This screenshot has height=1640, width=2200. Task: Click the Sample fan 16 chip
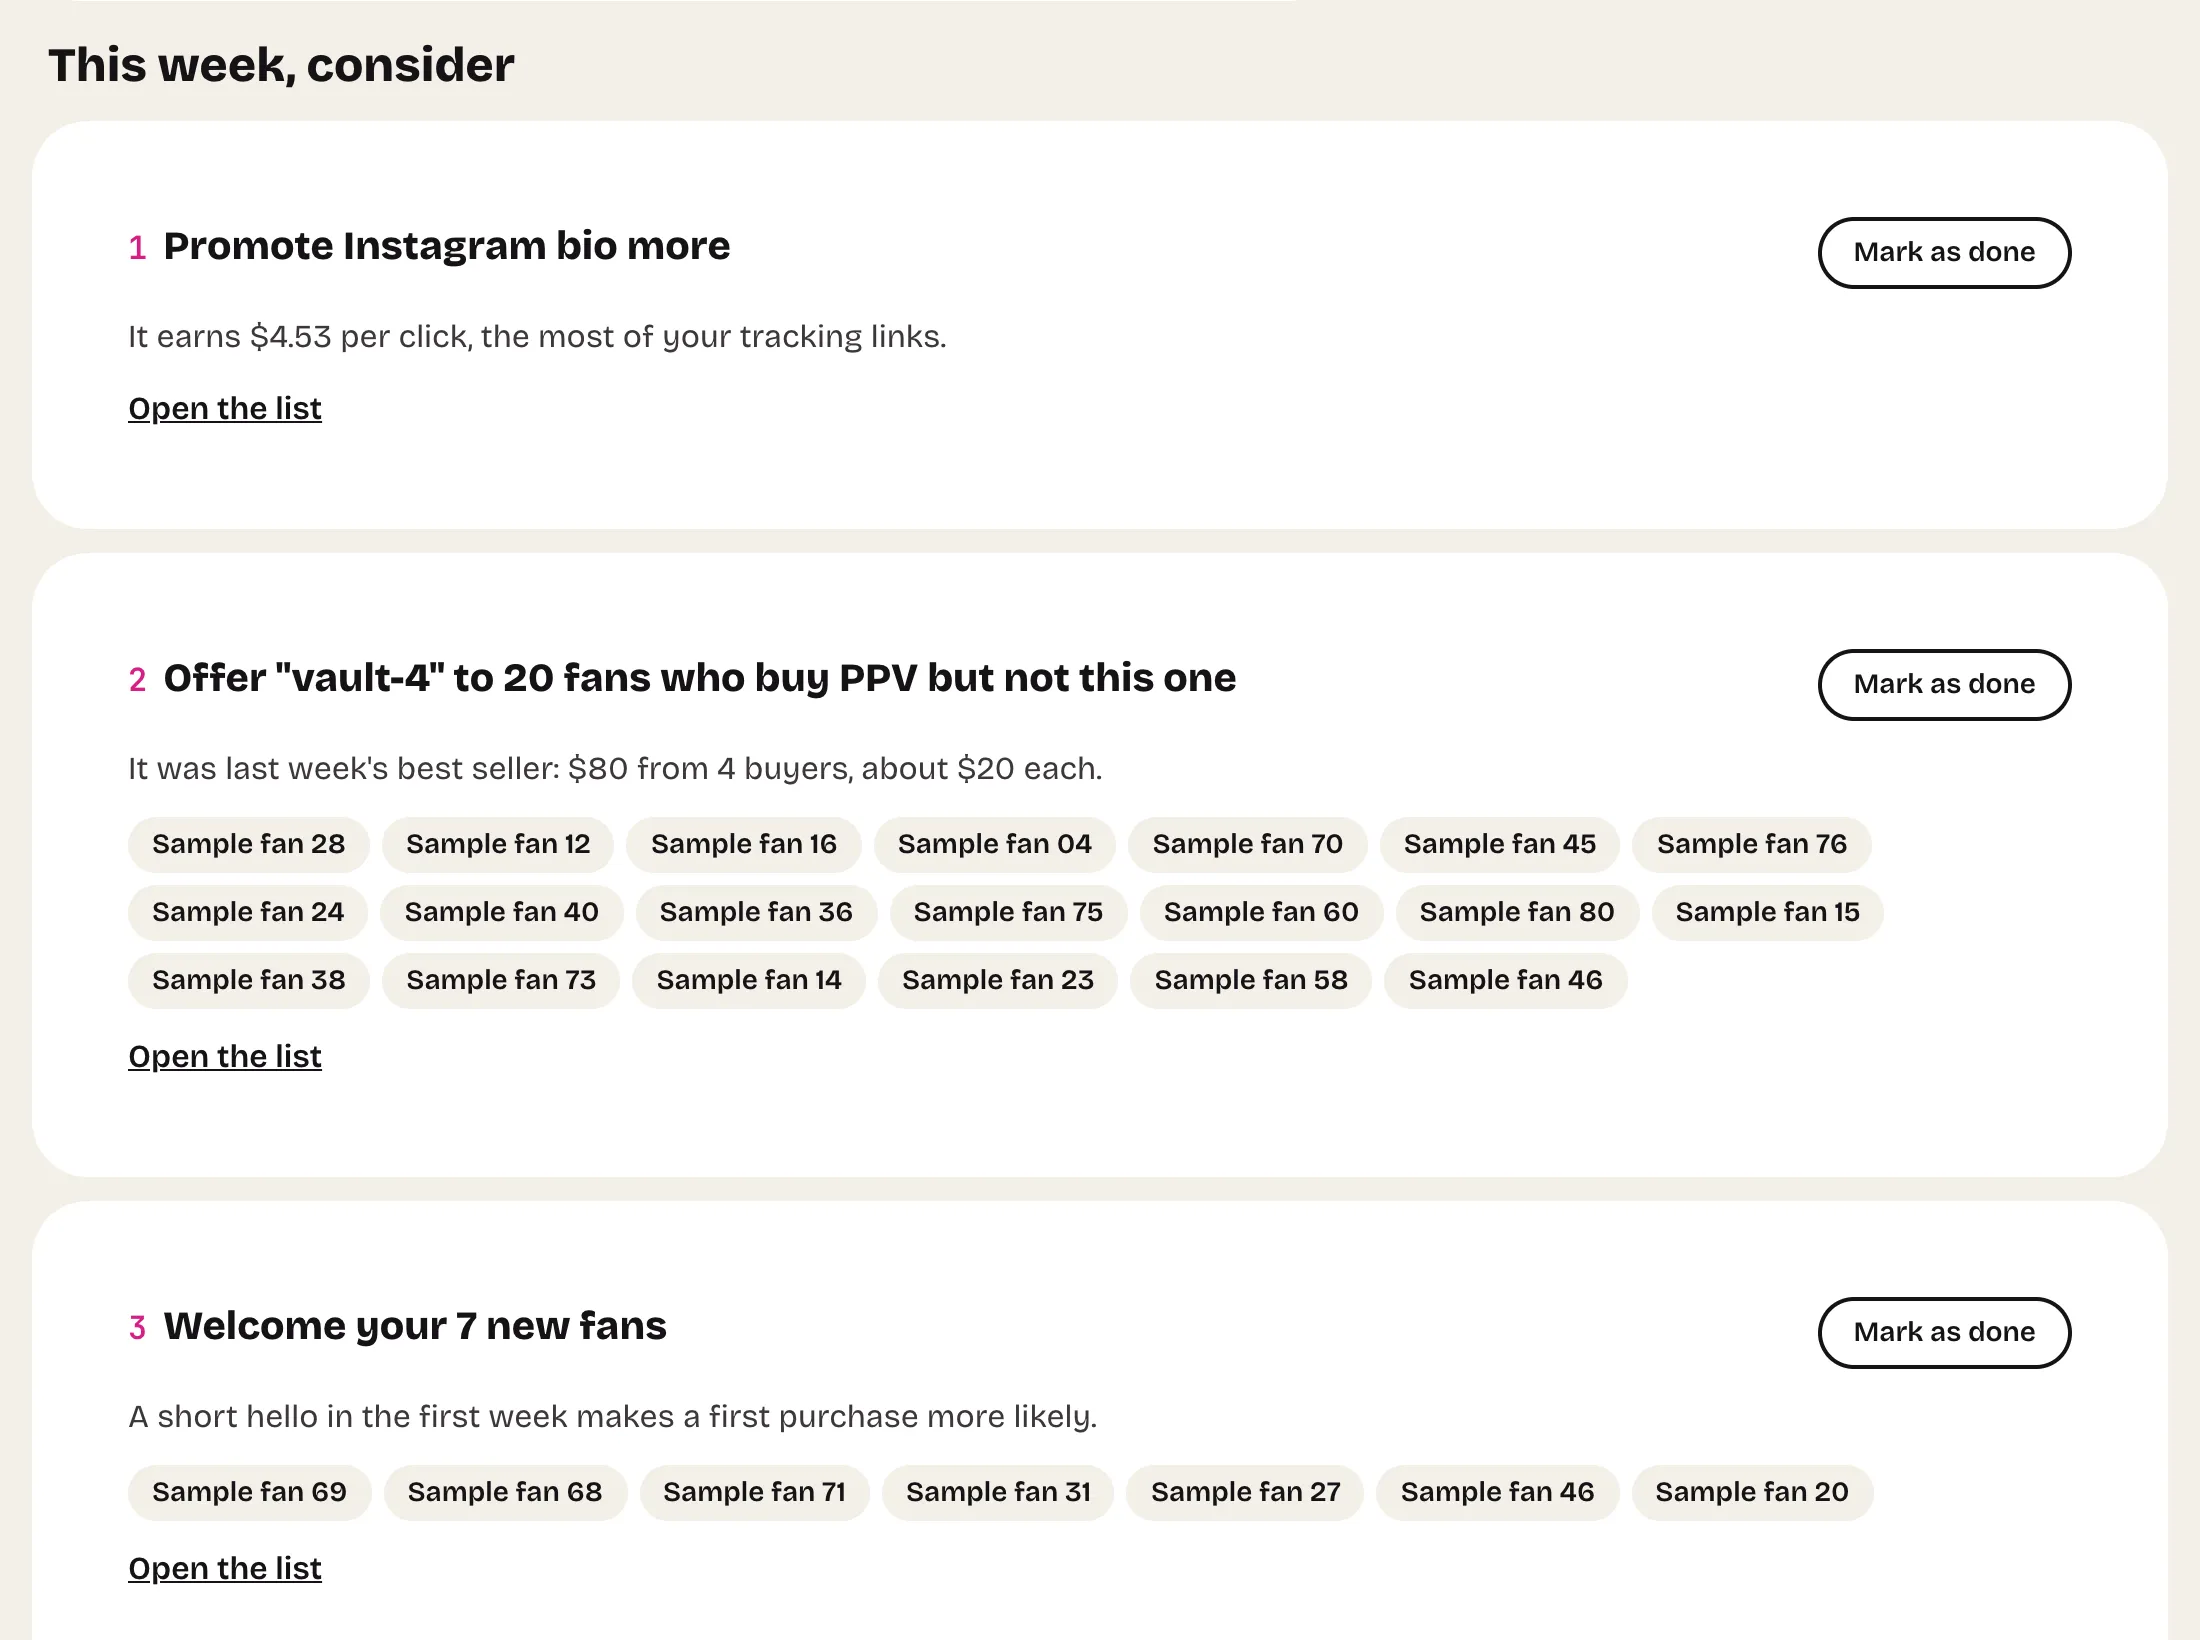click(x=744, y=844)
